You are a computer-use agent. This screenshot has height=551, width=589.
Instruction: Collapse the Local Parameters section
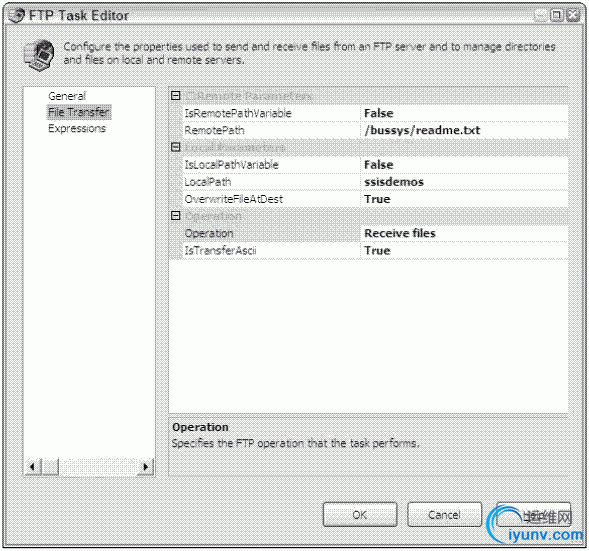(176, 147)
